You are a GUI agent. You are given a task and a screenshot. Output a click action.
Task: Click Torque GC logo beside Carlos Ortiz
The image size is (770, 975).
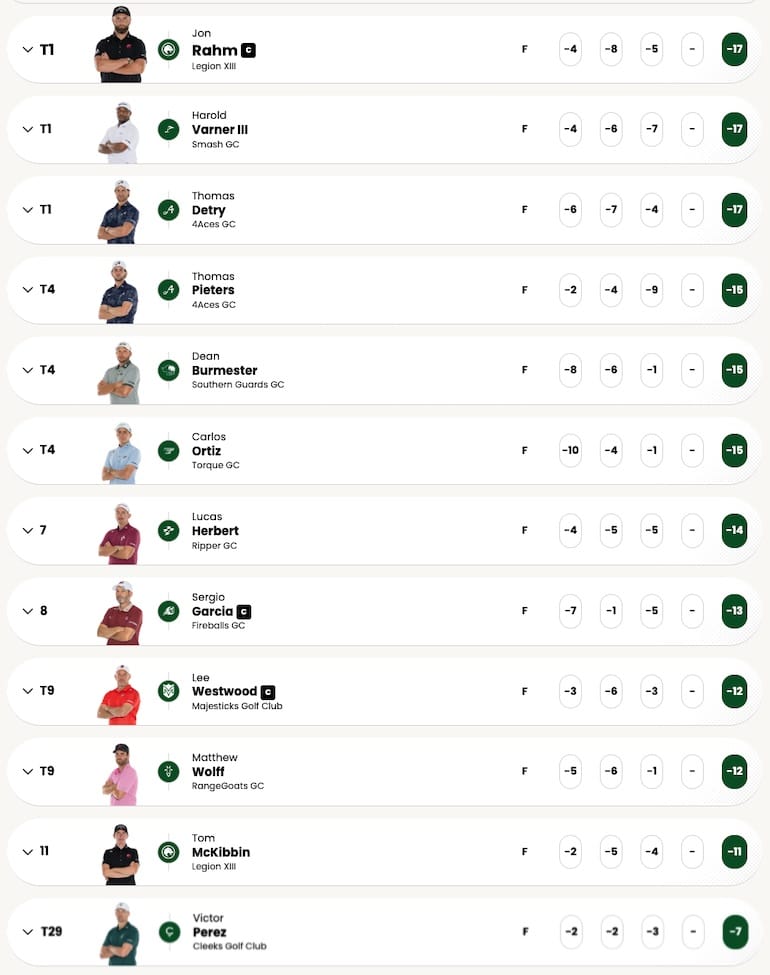[x=169, y=451]
